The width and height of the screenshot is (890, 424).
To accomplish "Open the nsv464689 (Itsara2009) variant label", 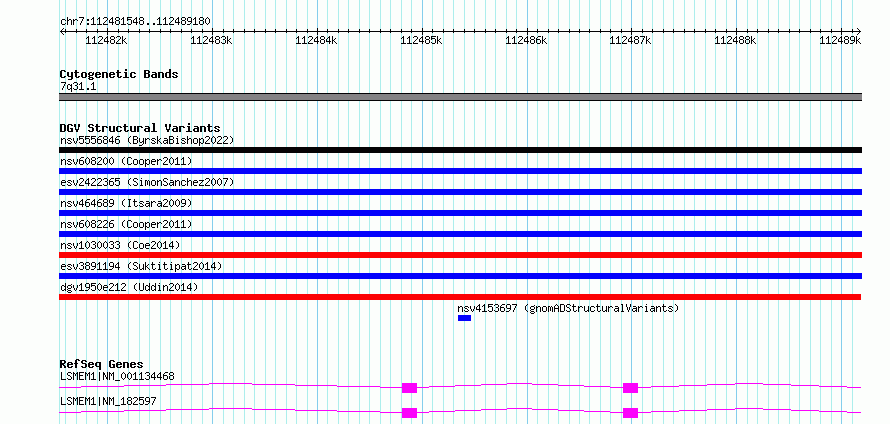I will point(126,203).
